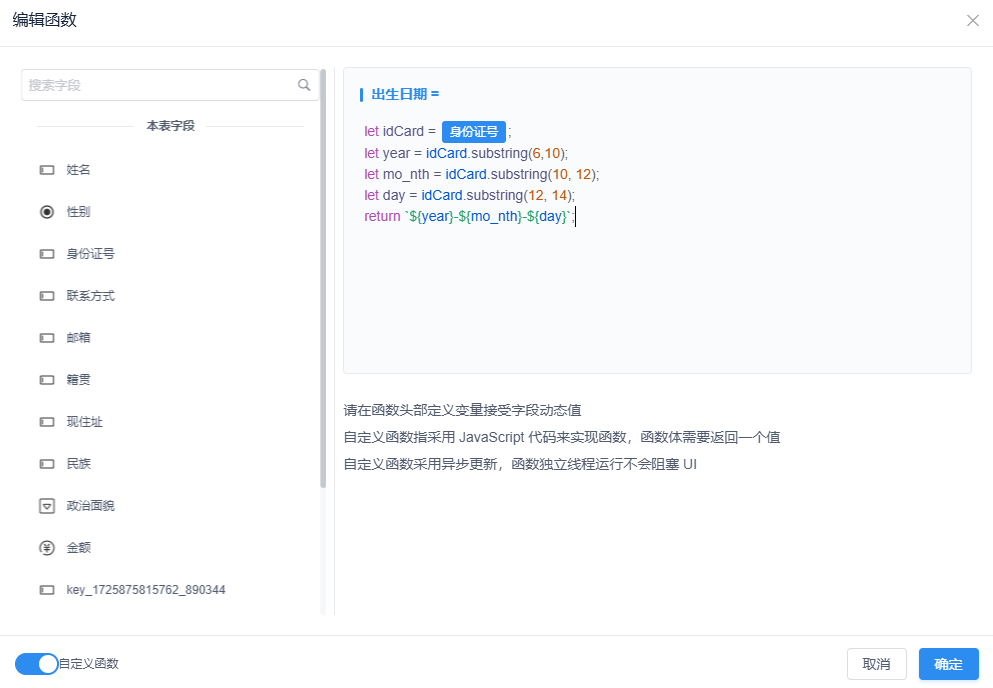This screenshot has height=688, width=993.
Task: Click the dropdown icon beside 政治面貌
Action: tap(46, 506)
